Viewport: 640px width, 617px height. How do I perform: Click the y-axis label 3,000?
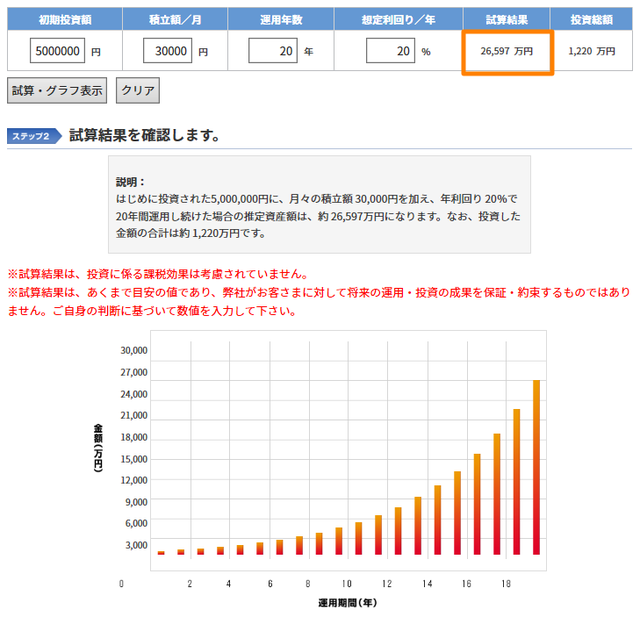136,545
